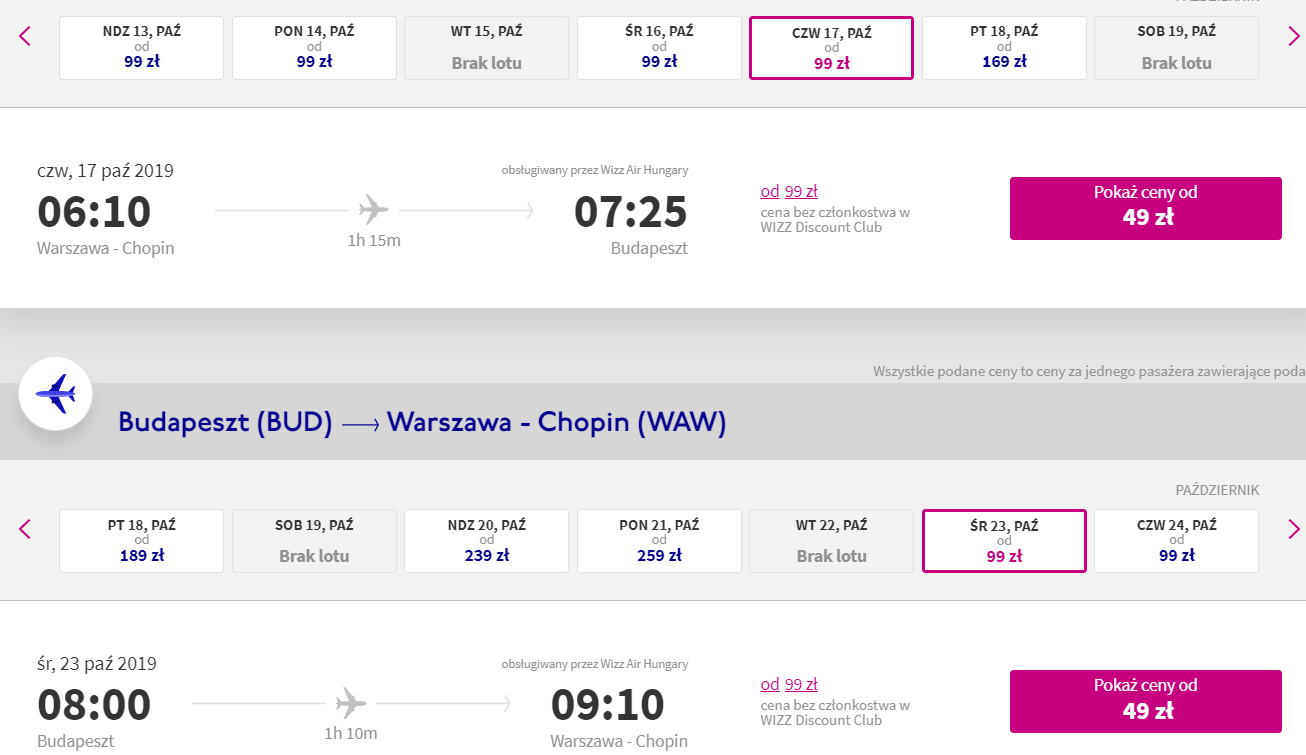1306x755 pixels.
Task: Choose return NDZ 20, PAŹ 239 zł
Action: (486, 540)
